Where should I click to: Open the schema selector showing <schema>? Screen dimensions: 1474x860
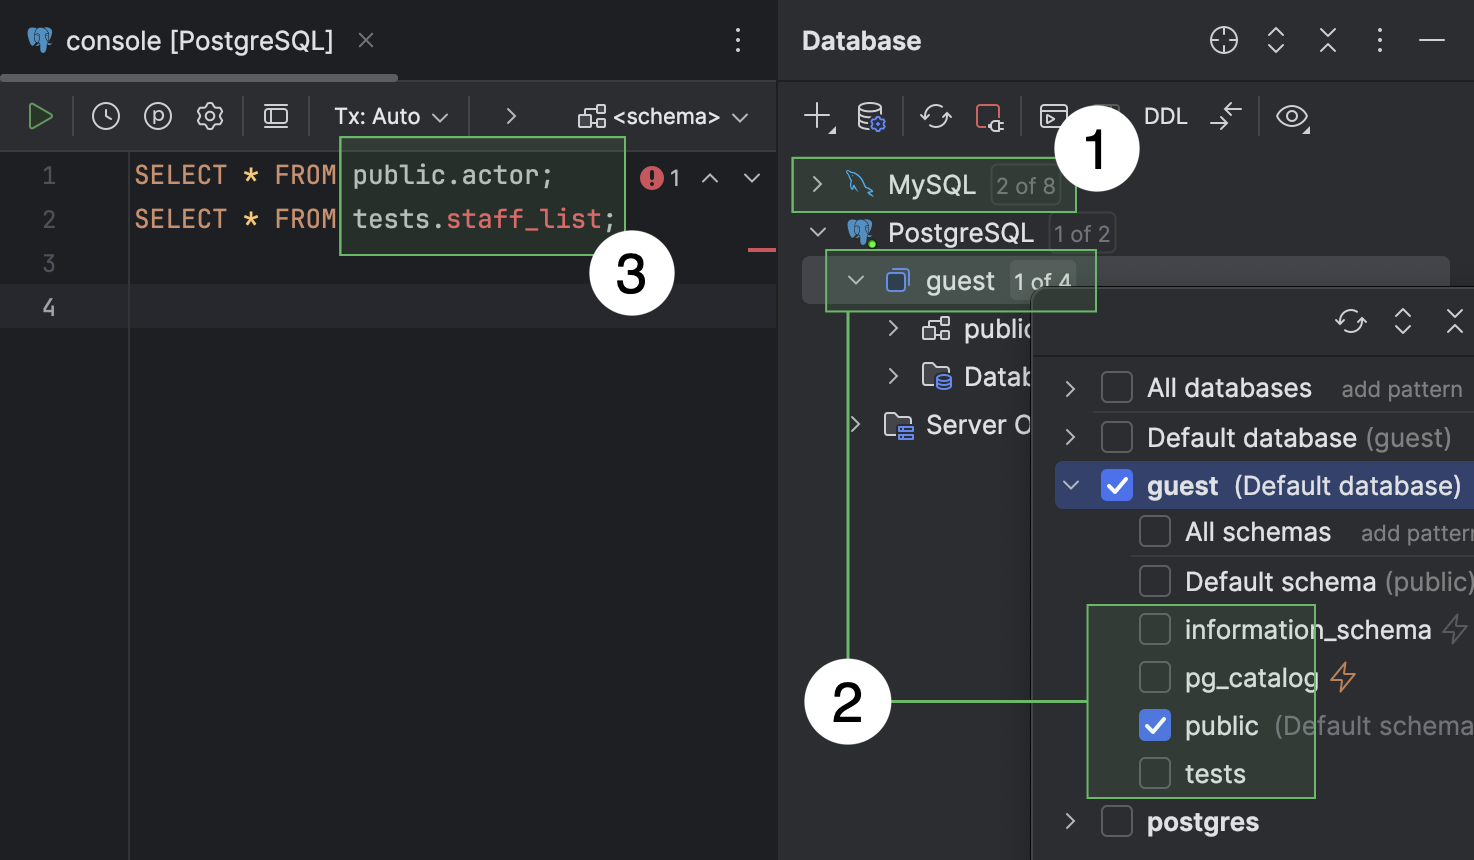click(663, 116)
